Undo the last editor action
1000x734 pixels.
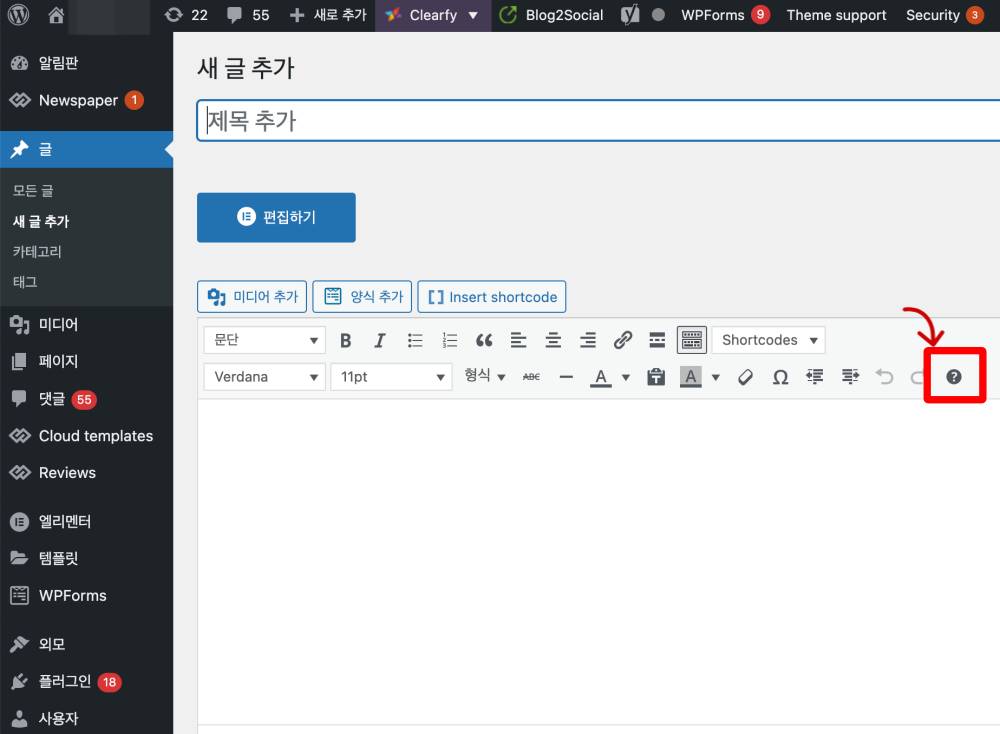(x=884, y=377)
